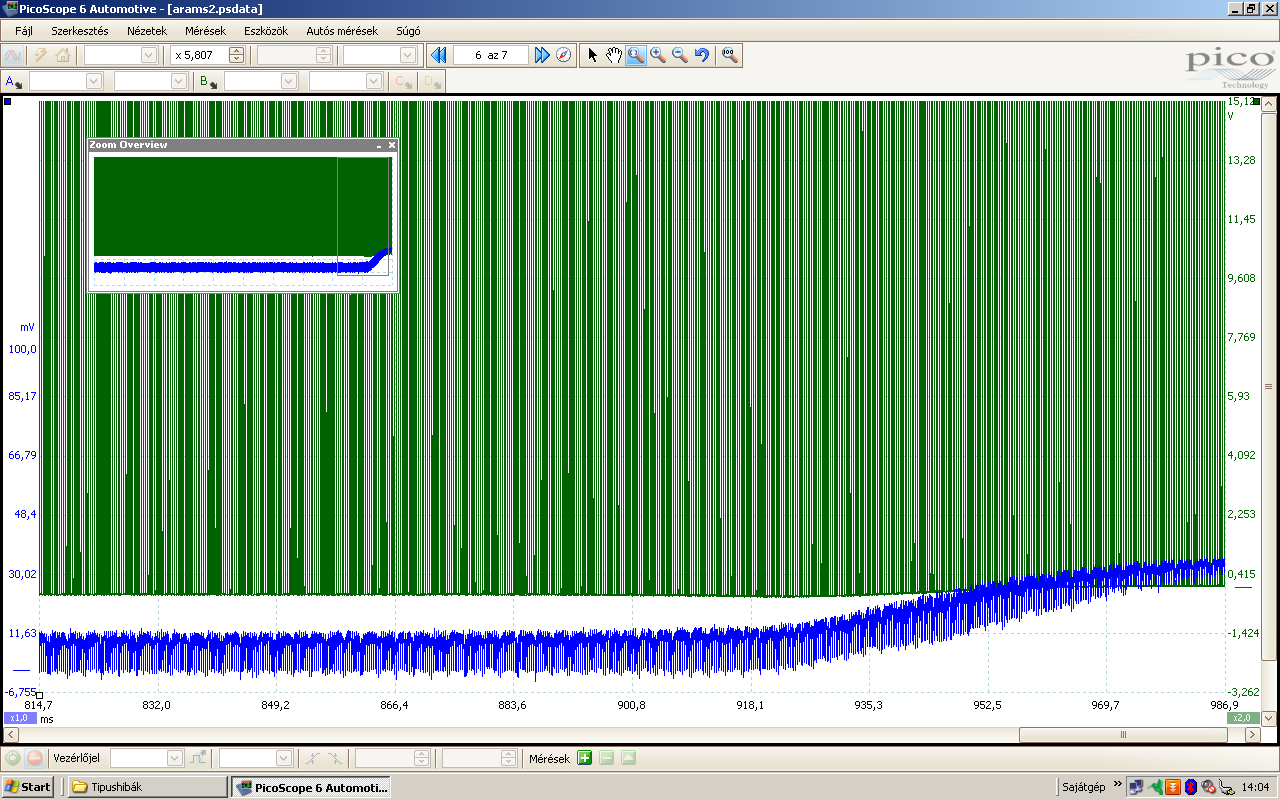Open the Nézetek menu

pyautogui.click(x=147, y=31)
